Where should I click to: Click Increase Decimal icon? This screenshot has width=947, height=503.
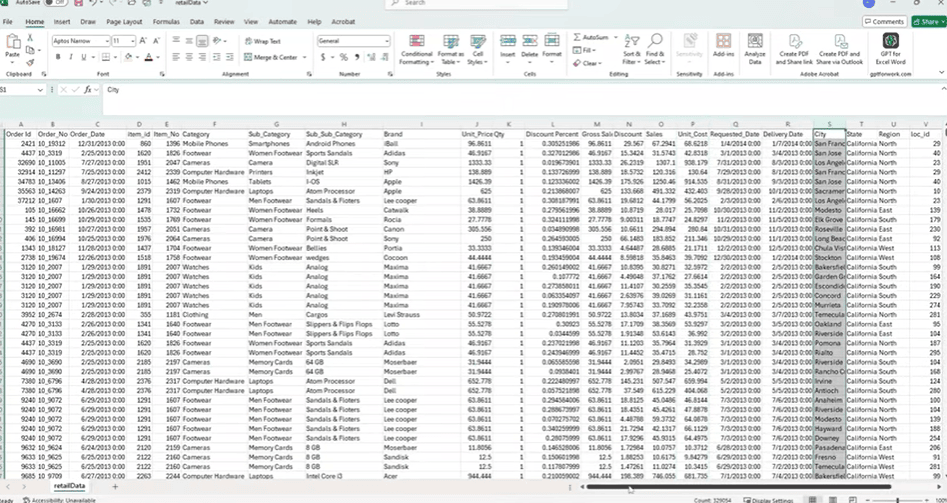click(x=370, y=57)
